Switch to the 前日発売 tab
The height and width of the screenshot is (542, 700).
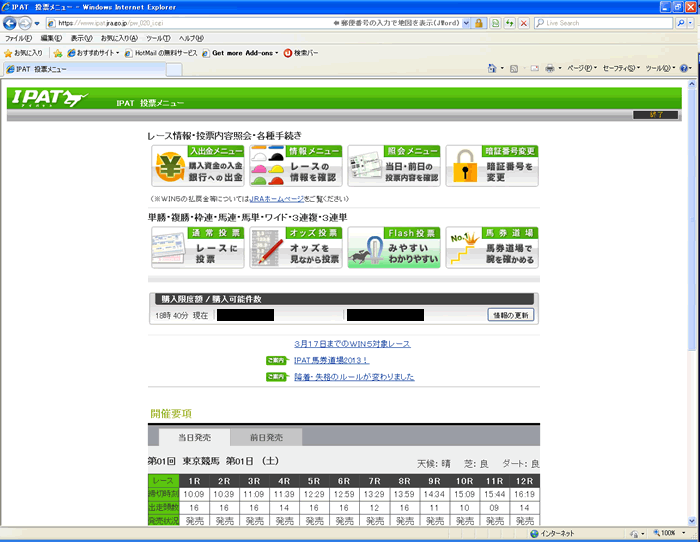tap(266, 438)
